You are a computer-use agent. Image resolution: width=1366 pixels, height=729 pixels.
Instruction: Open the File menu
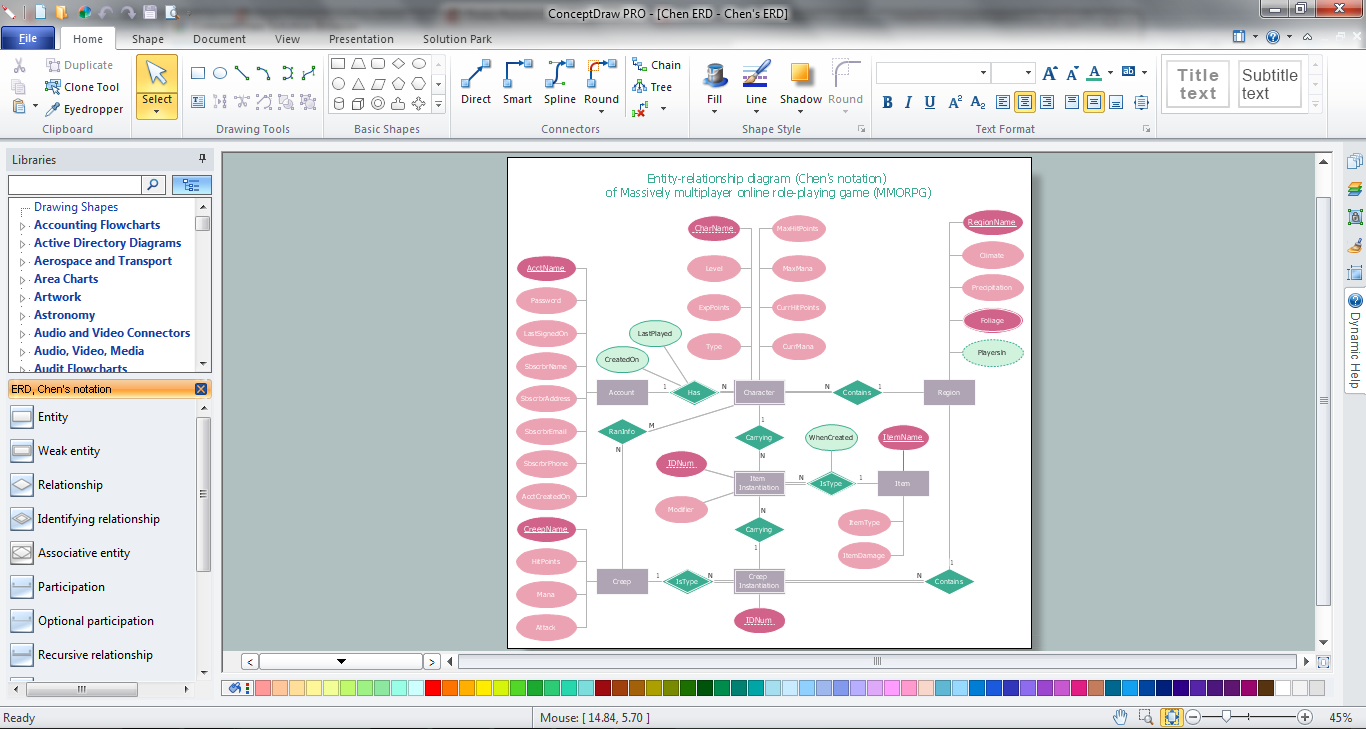coord(28,39)
